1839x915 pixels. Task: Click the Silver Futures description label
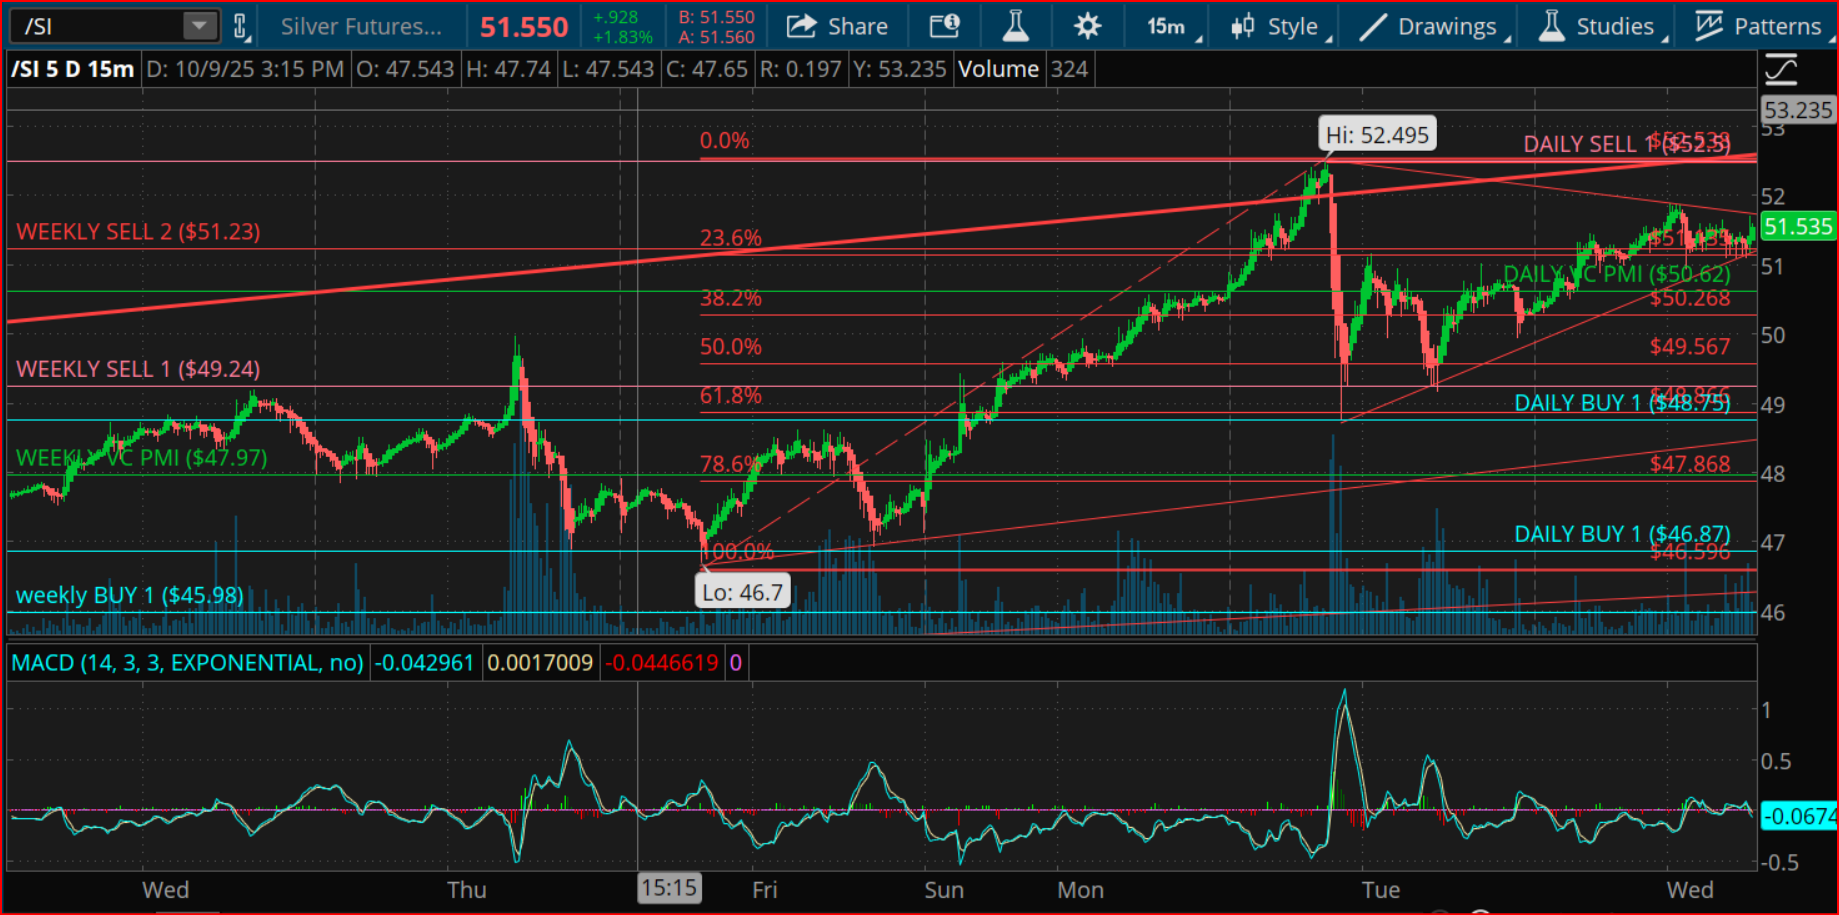[361, 26]
